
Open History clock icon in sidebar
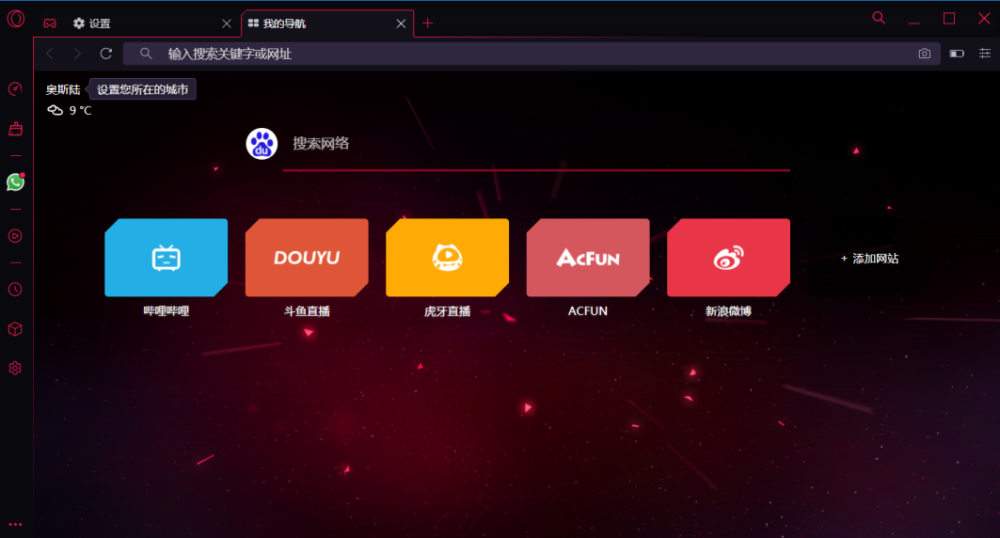[x=15, y=289]
